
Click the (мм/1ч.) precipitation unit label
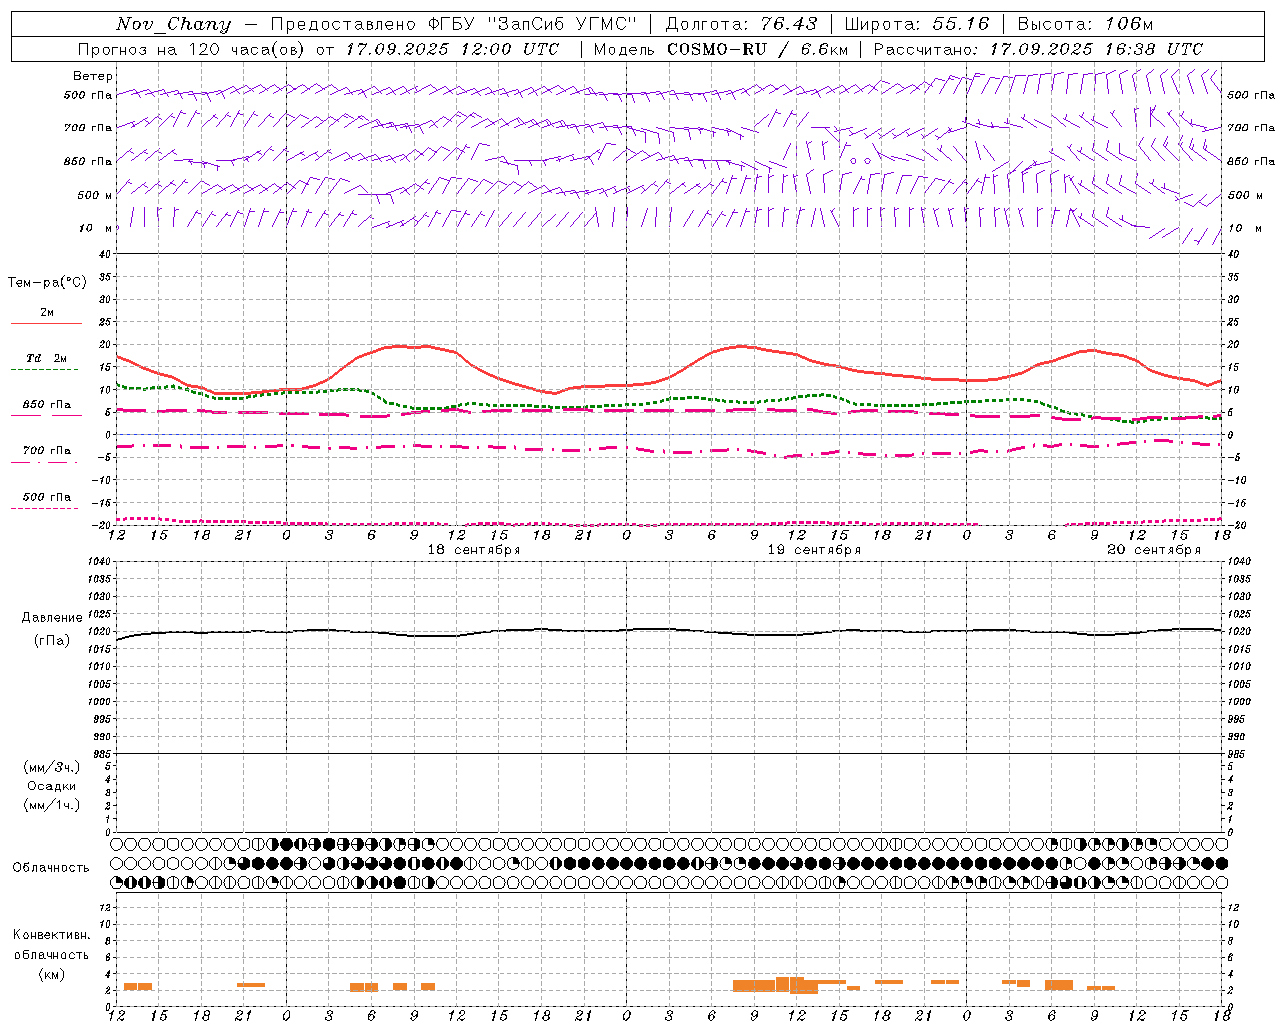click(x=52, y=805)
